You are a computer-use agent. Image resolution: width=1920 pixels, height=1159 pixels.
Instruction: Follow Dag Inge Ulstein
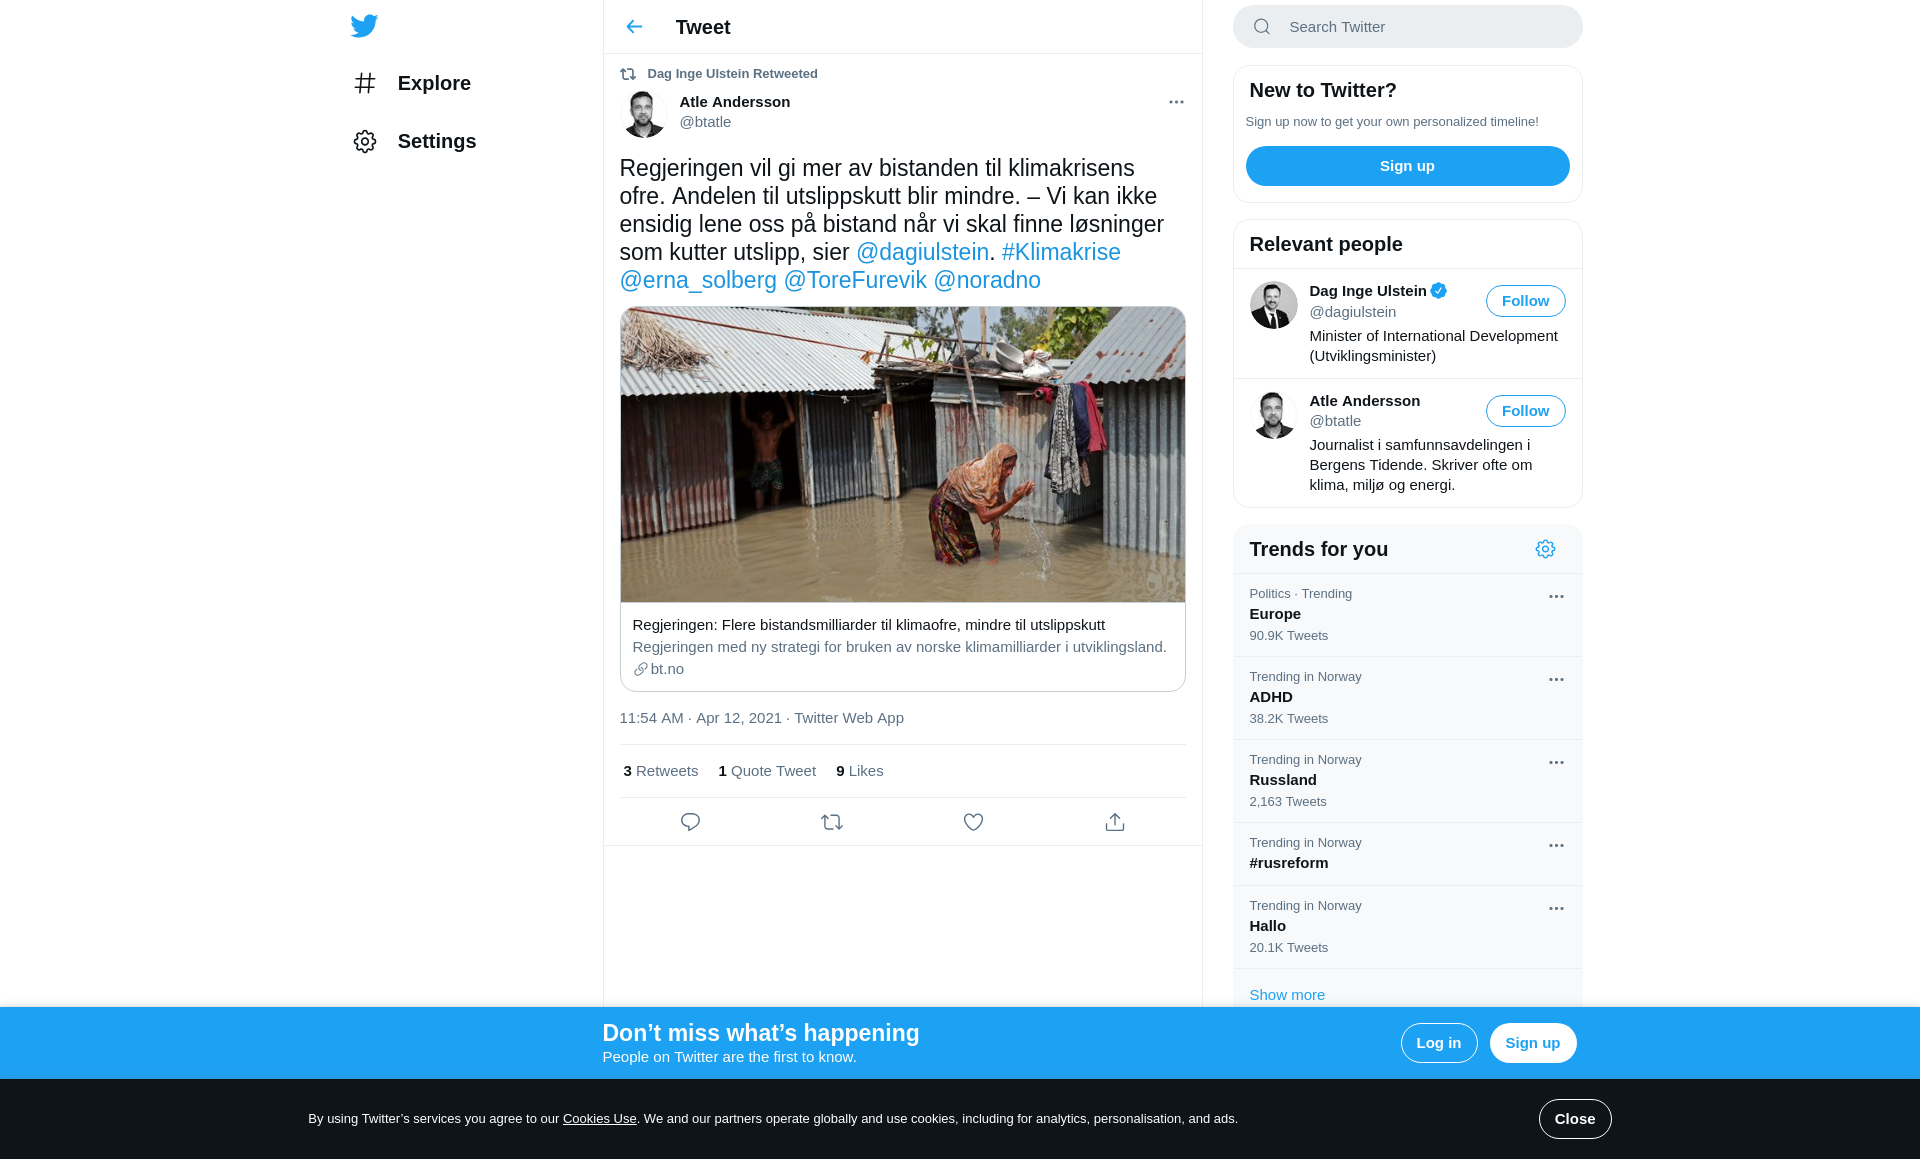point(1525,301)
